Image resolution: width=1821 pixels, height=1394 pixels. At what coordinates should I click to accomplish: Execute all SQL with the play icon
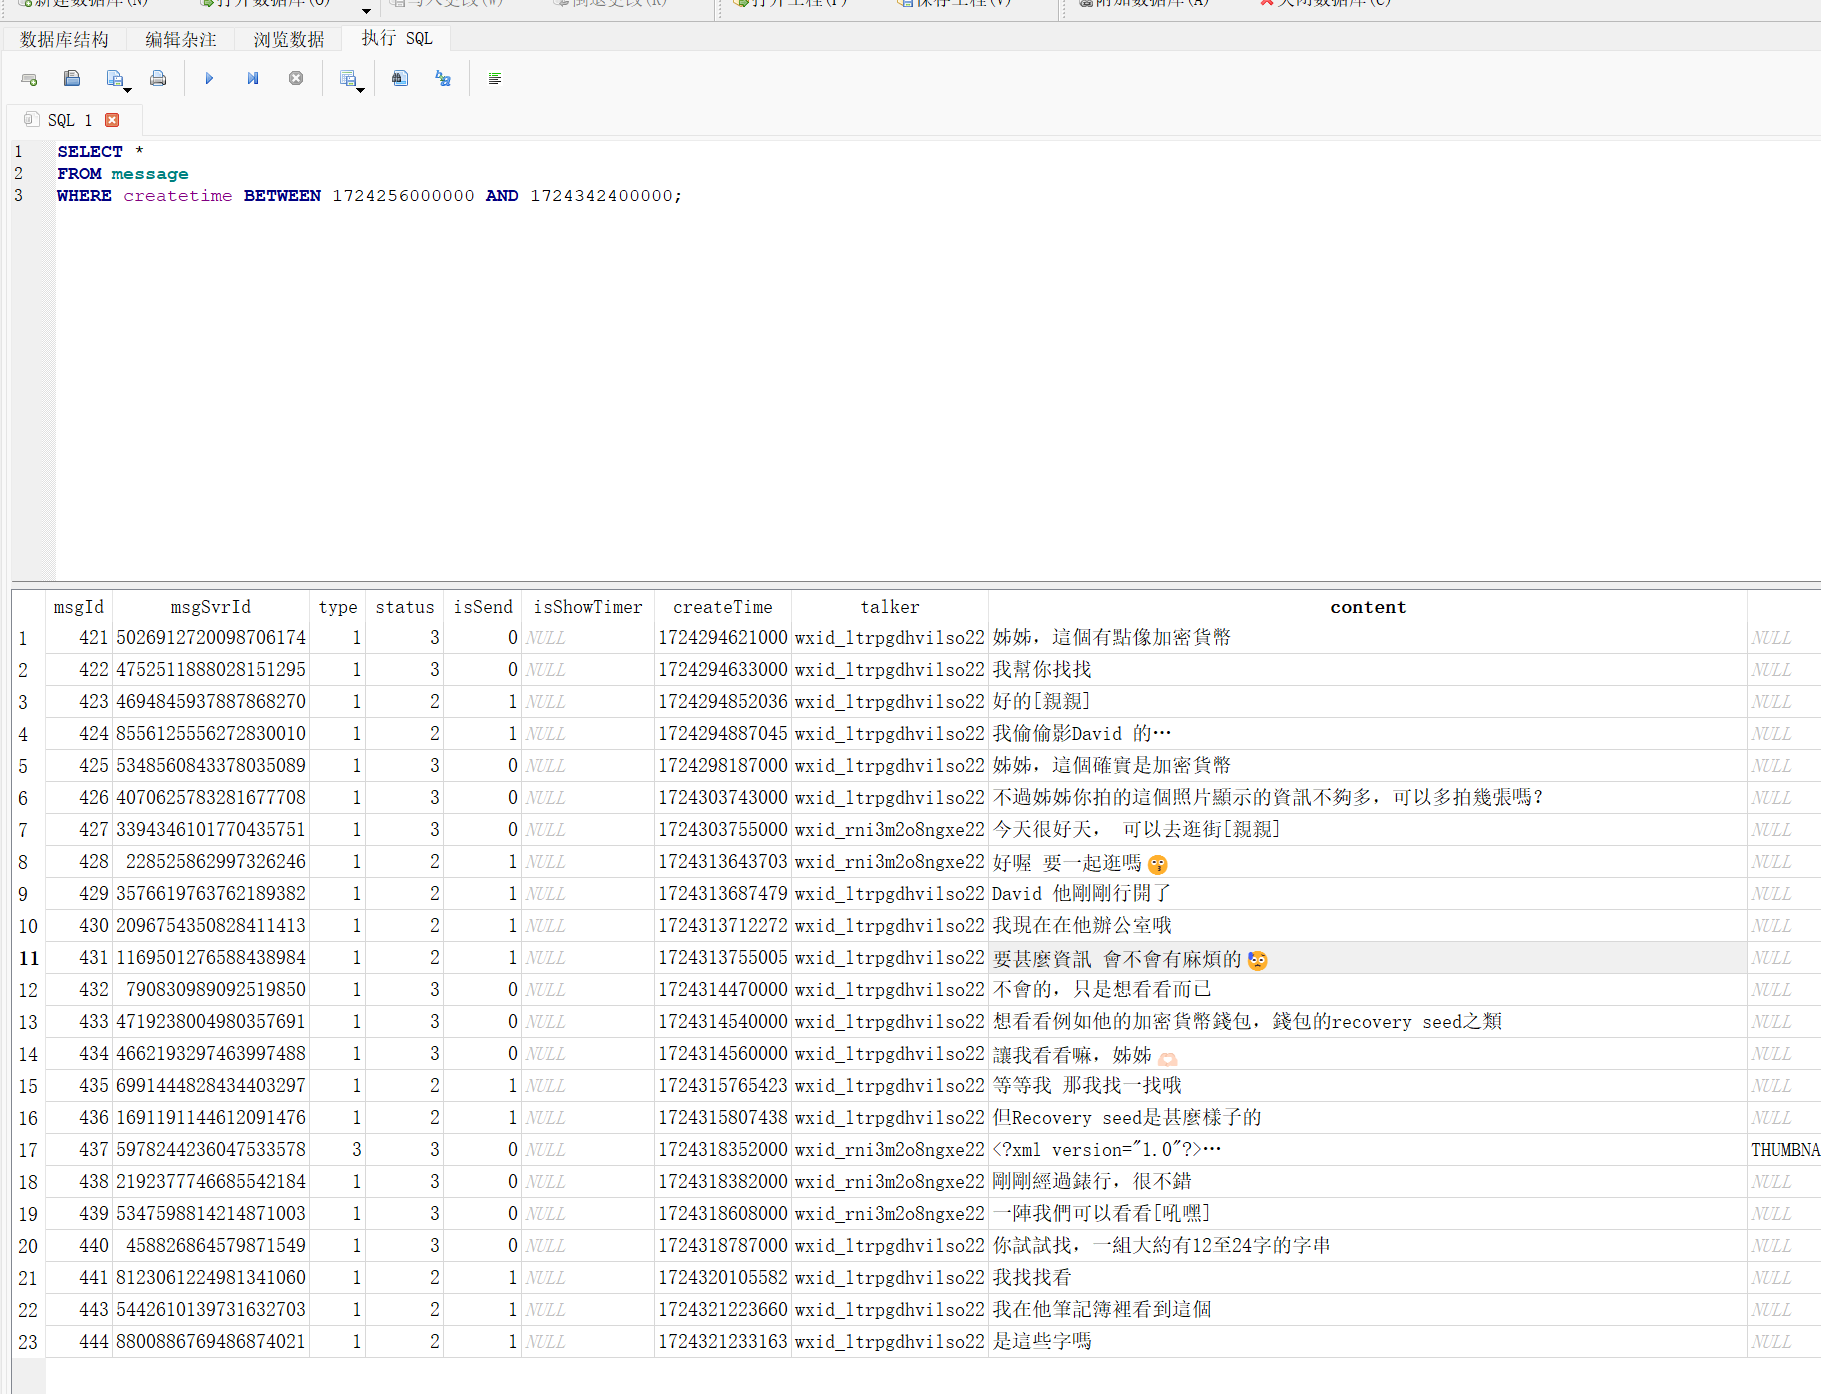point(209,79)
